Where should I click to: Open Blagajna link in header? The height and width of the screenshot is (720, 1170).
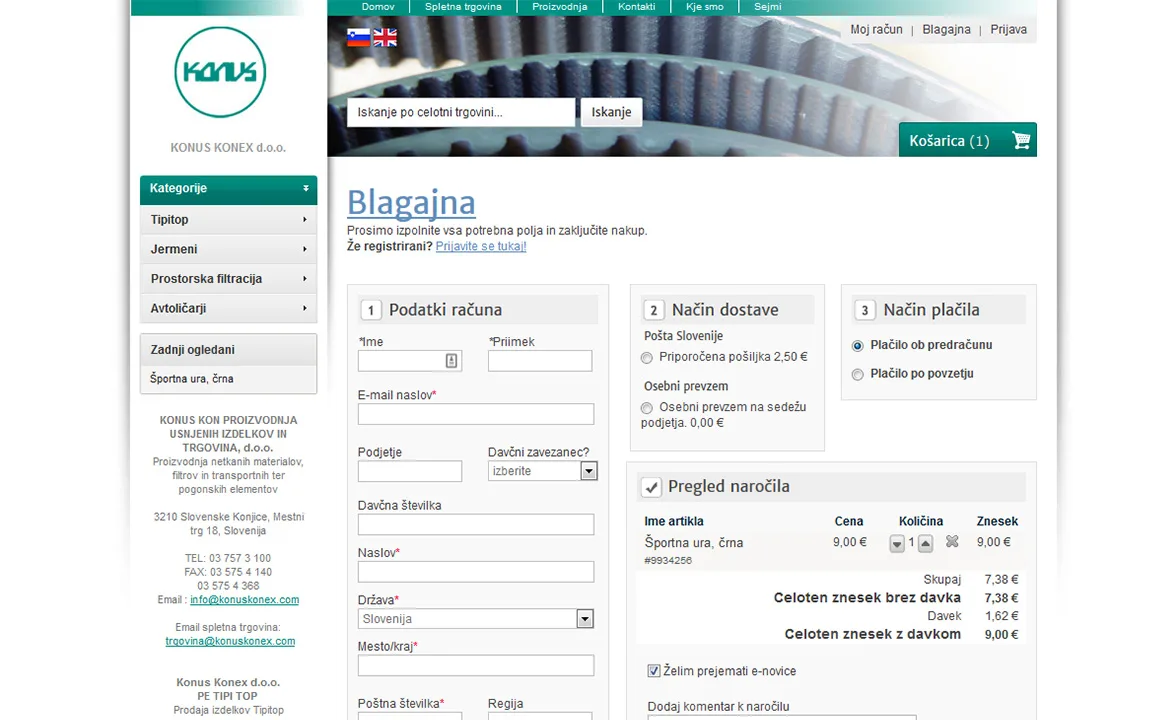(946, 30)
